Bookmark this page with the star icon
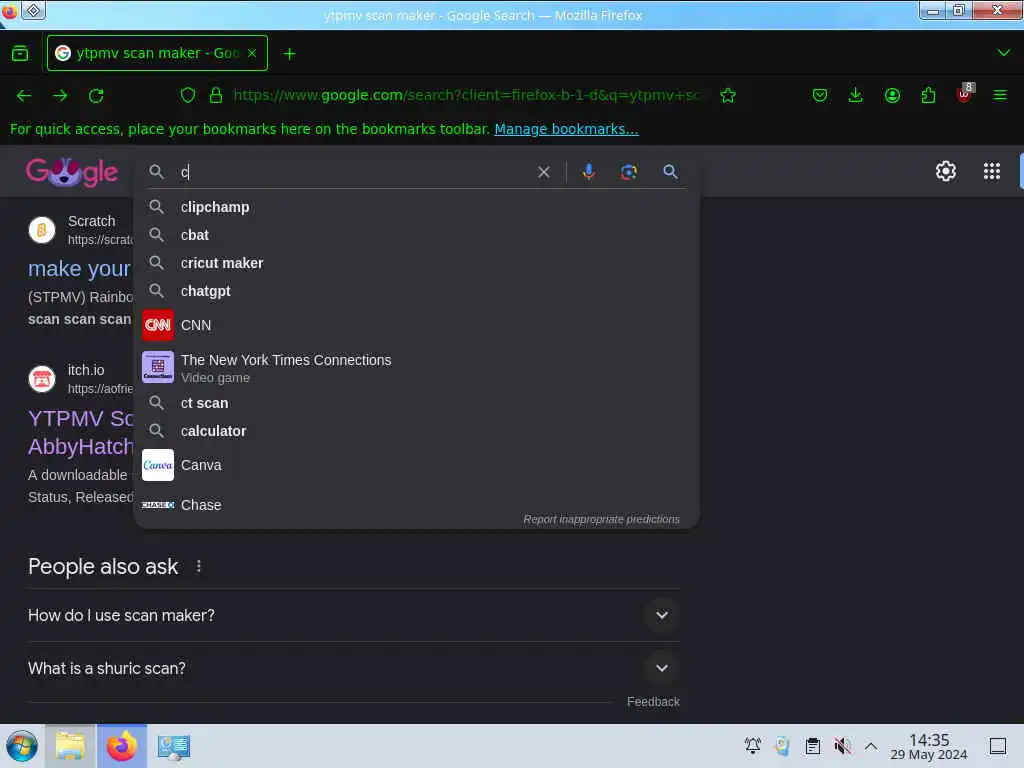1024x768 pixels. [x=728, y=96]
